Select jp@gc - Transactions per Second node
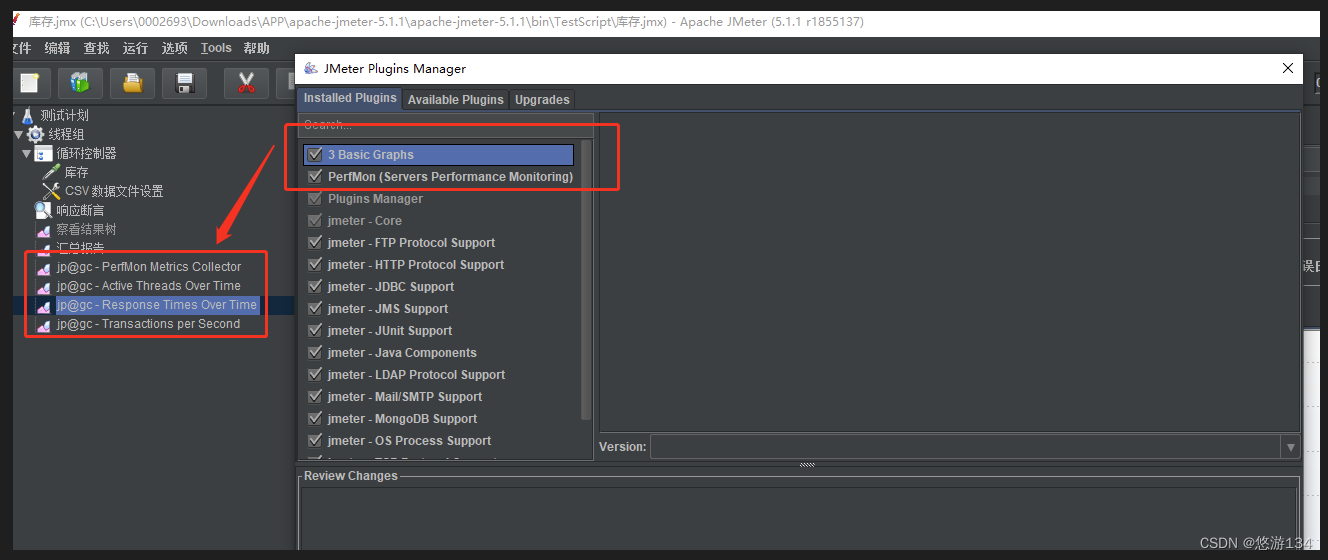This screenshot has height=560, width=1328. tap(148, 324)
